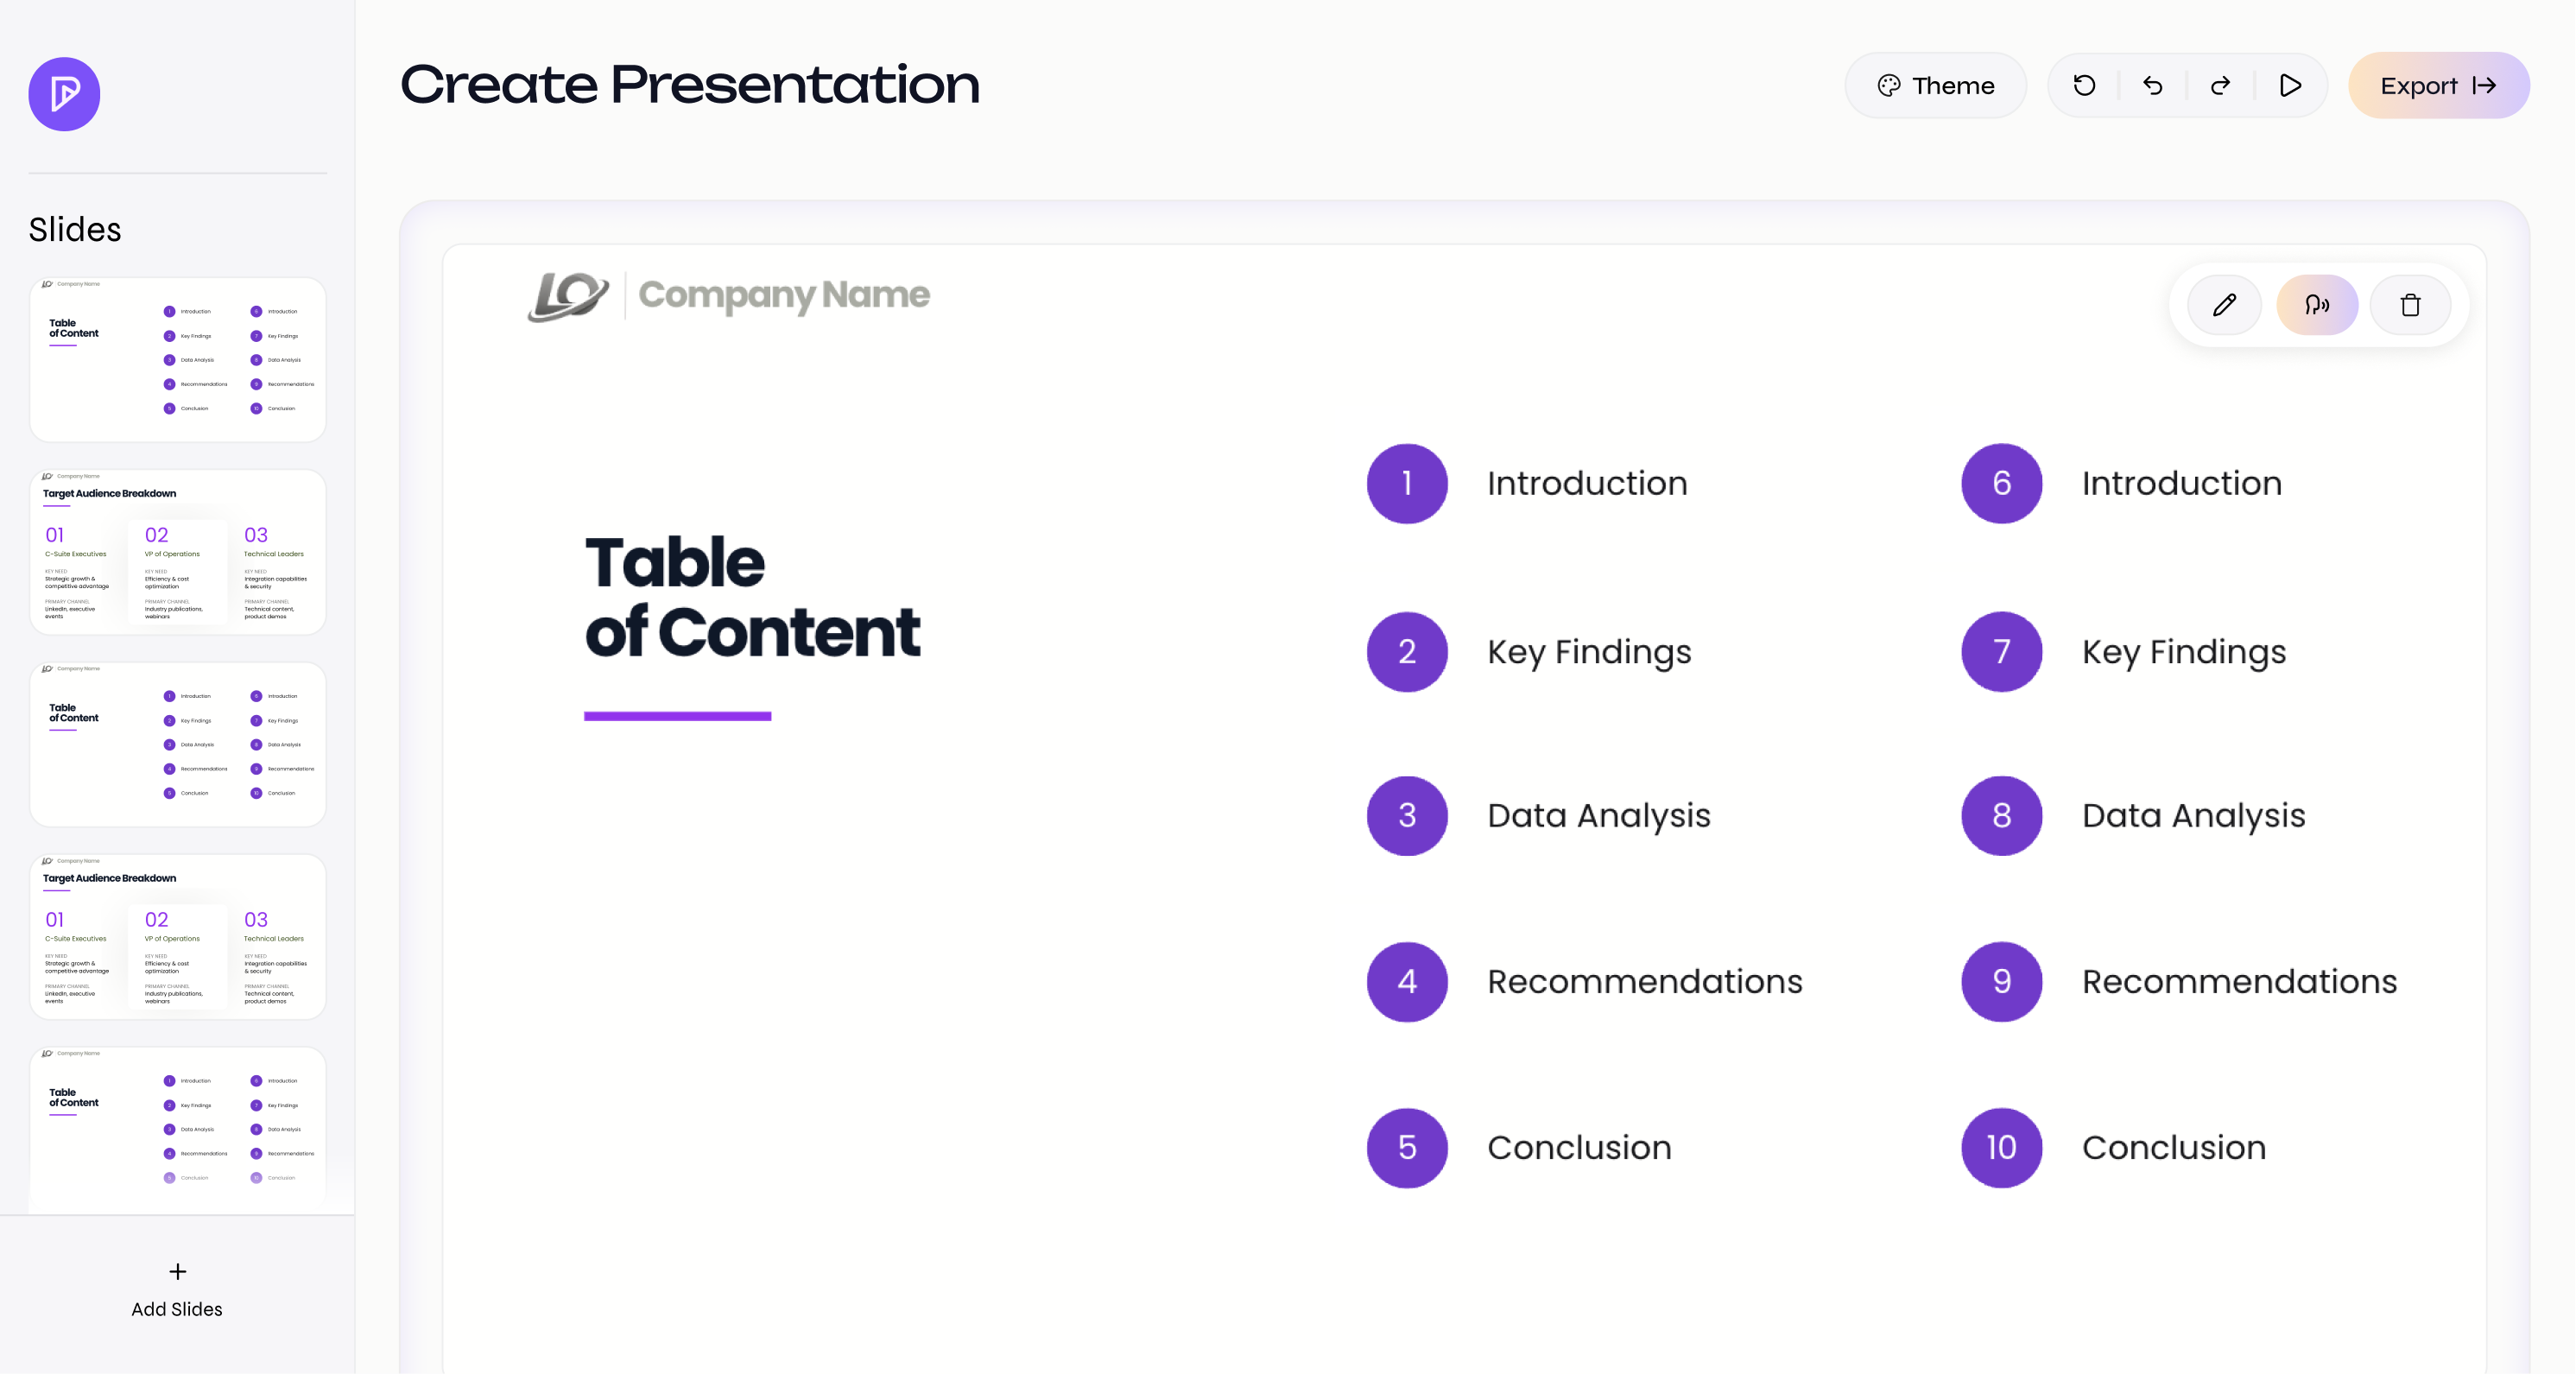Click the pencil edit slide icon
2576x1374 pixels.
tap(2224, 305)
